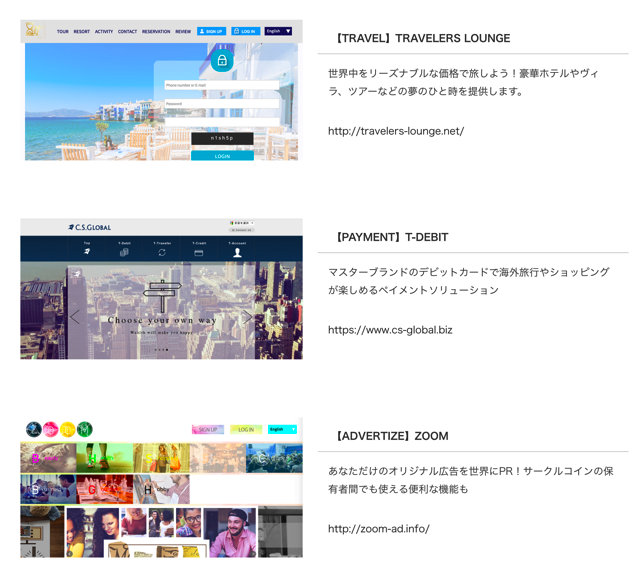Open ZOOM cyan English language dropdown
The height and width of the screenshot is (570, 639).
[282, 429]
